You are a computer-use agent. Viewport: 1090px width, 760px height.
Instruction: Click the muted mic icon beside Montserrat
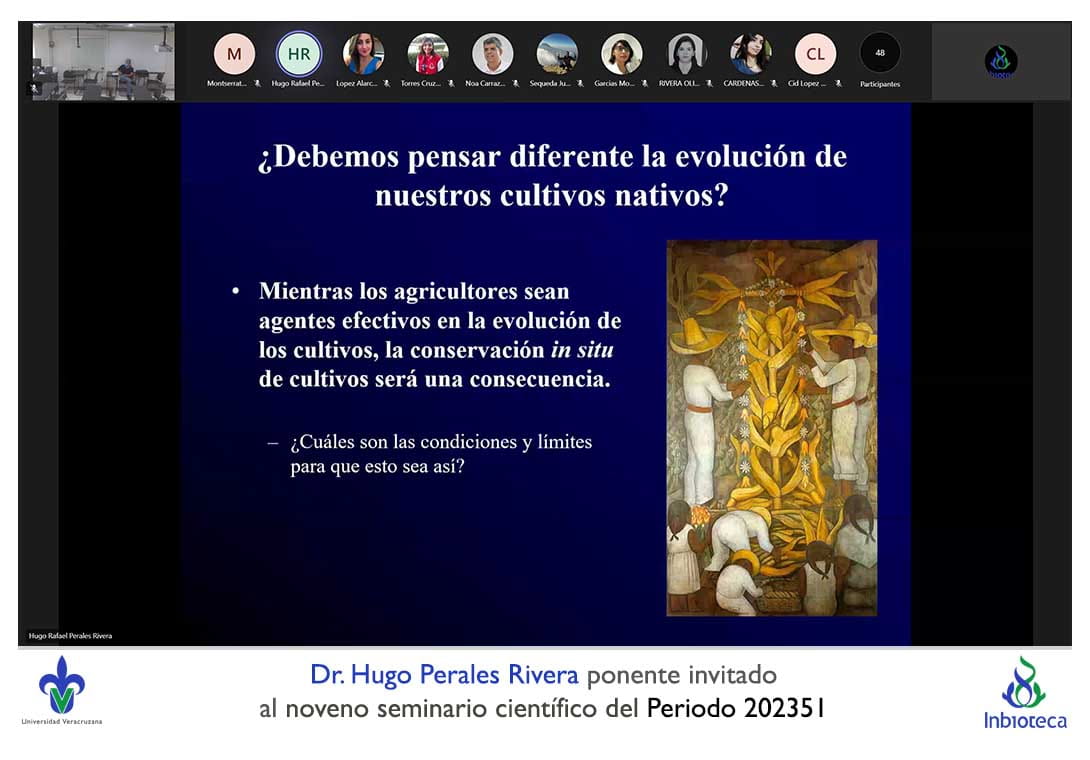coord(258,84)
